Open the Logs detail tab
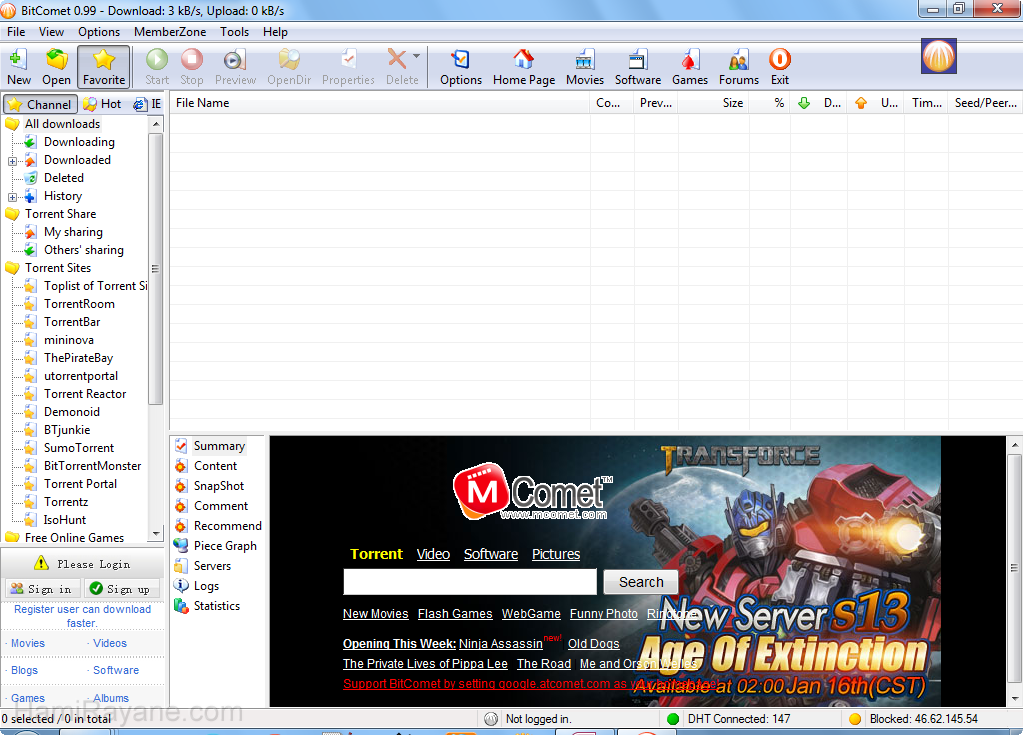Screen dimensions: 1023x735 click(x=206, y=586)
